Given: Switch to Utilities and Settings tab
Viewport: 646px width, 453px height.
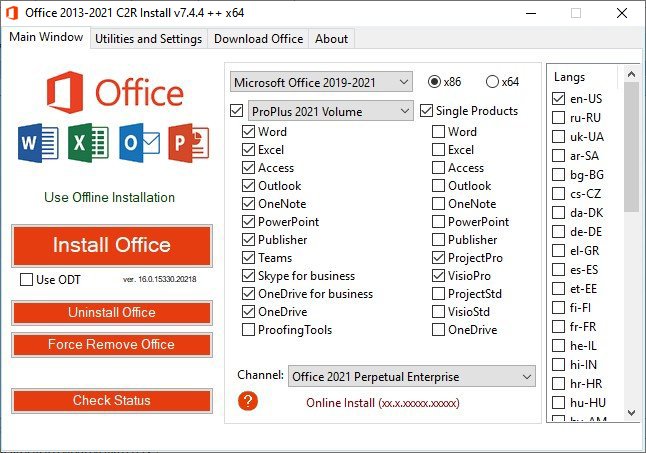Looking at the screenshot, I should [x=148, y=39].
